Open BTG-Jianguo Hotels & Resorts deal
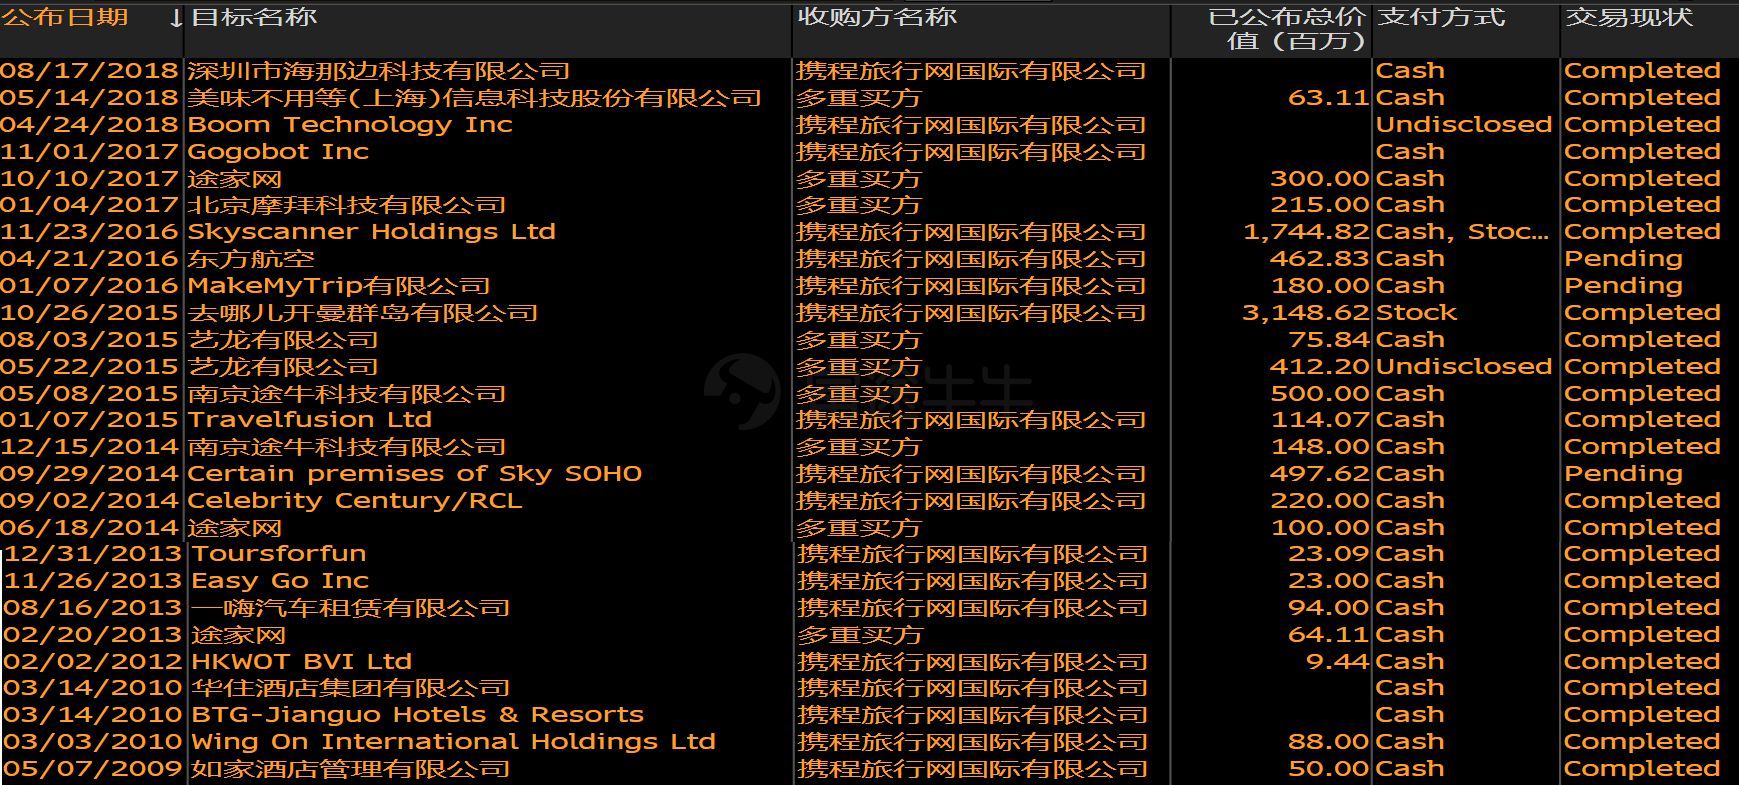 (x=418, y=715)
